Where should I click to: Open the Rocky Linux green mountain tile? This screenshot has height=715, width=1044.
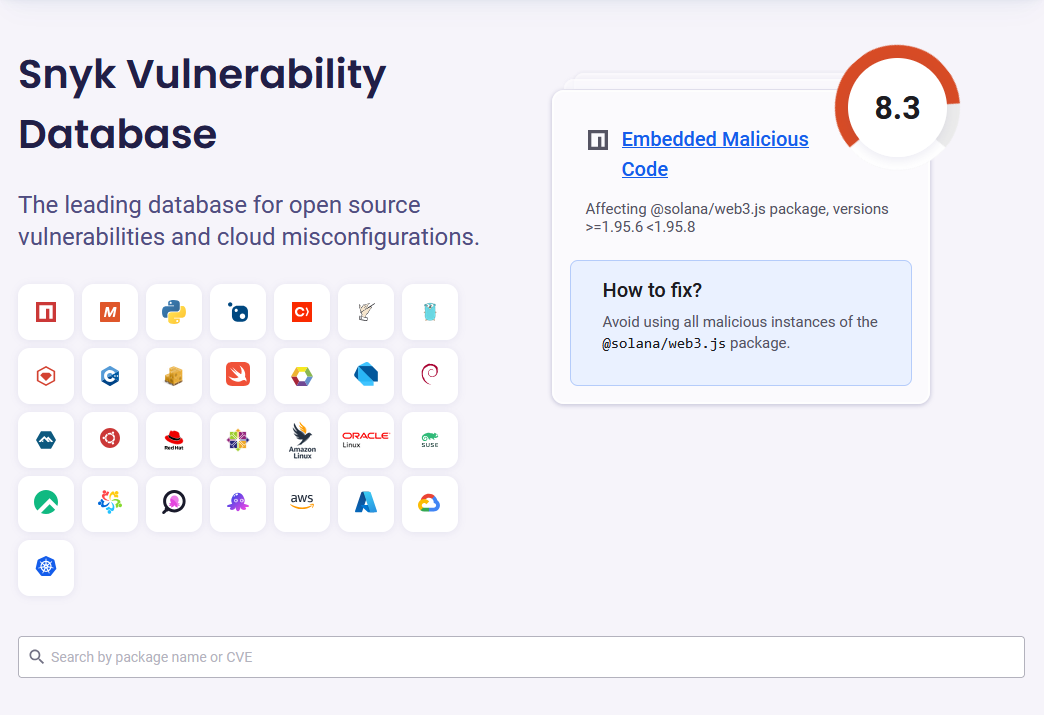[46, 503]
